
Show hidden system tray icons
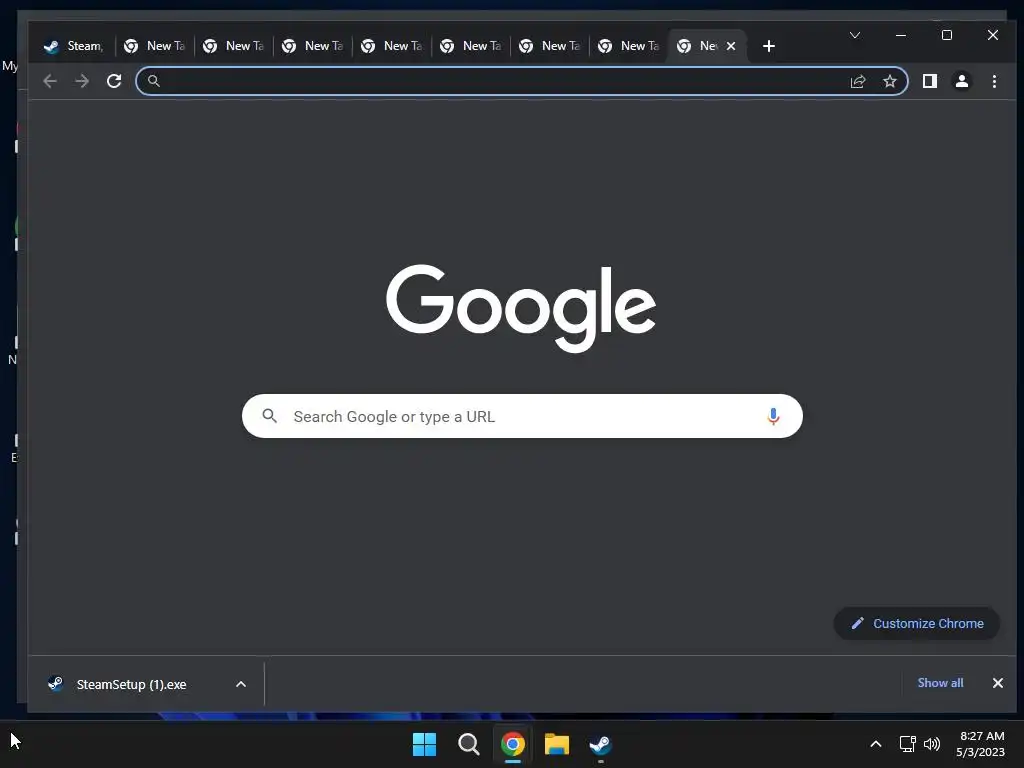876,744
